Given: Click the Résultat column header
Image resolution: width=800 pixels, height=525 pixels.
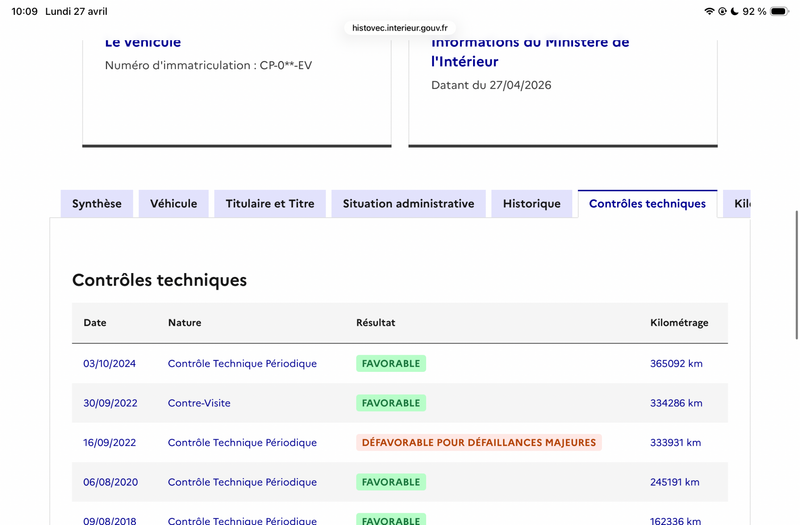Looking at the screenshot, I should click(x=376, y=322).
